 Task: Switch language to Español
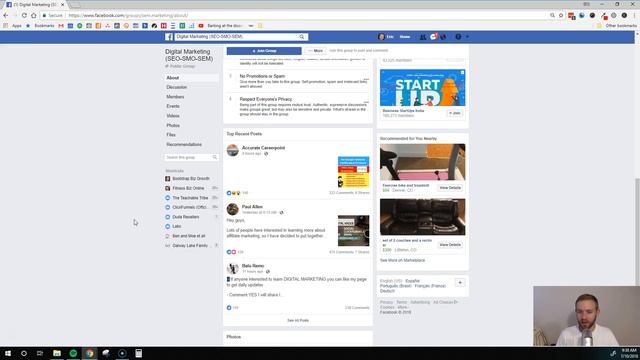click(413, 281)
